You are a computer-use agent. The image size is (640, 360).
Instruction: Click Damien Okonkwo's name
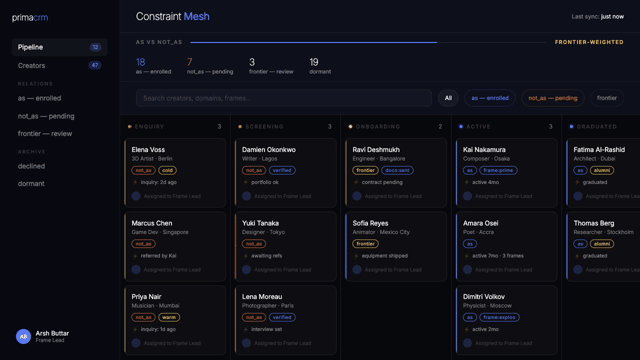(269, 150)
